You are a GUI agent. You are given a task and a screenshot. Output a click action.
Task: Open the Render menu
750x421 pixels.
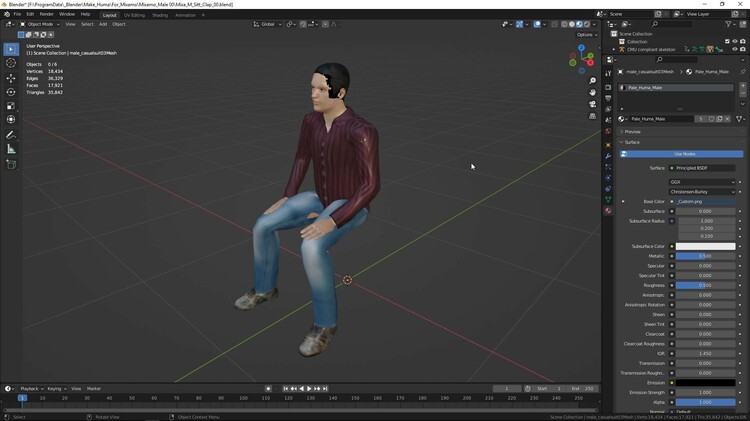click(47, 14)
